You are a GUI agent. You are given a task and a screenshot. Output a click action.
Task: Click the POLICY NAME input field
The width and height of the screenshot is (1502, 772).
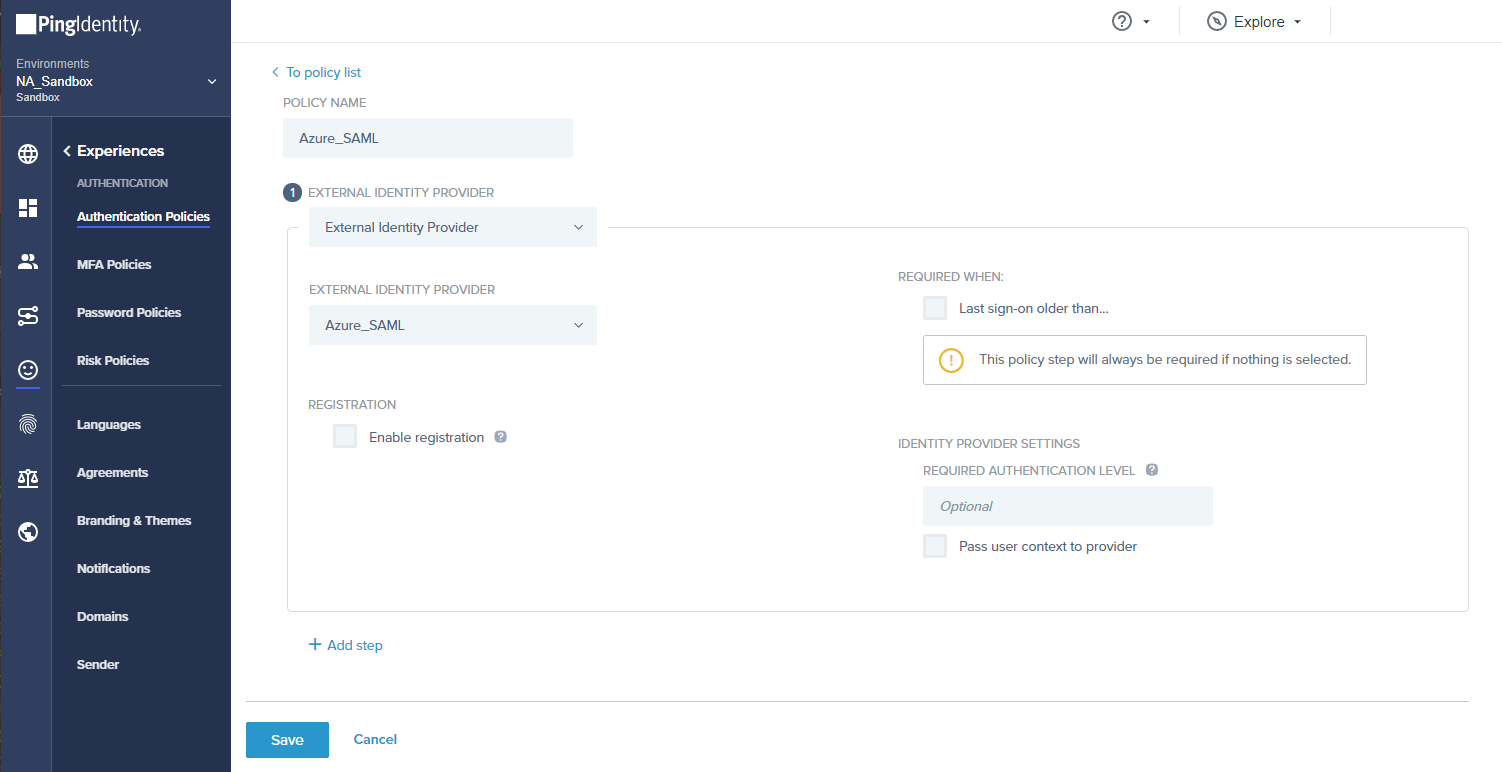[x=427, y=137]
